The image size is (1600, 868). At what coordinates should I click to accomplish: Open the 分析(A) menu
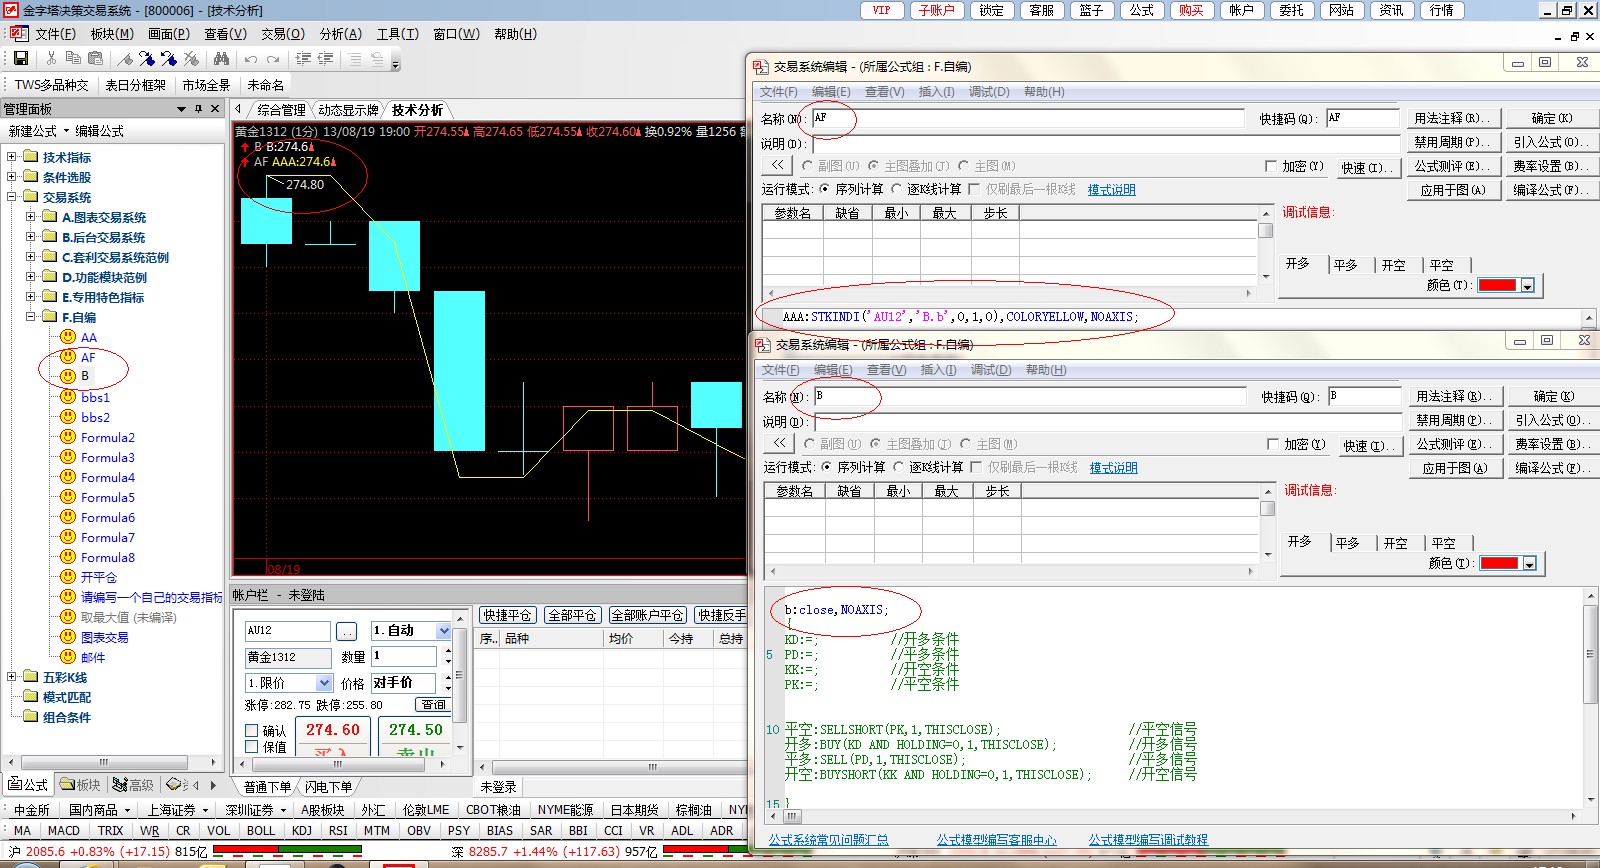340,34
